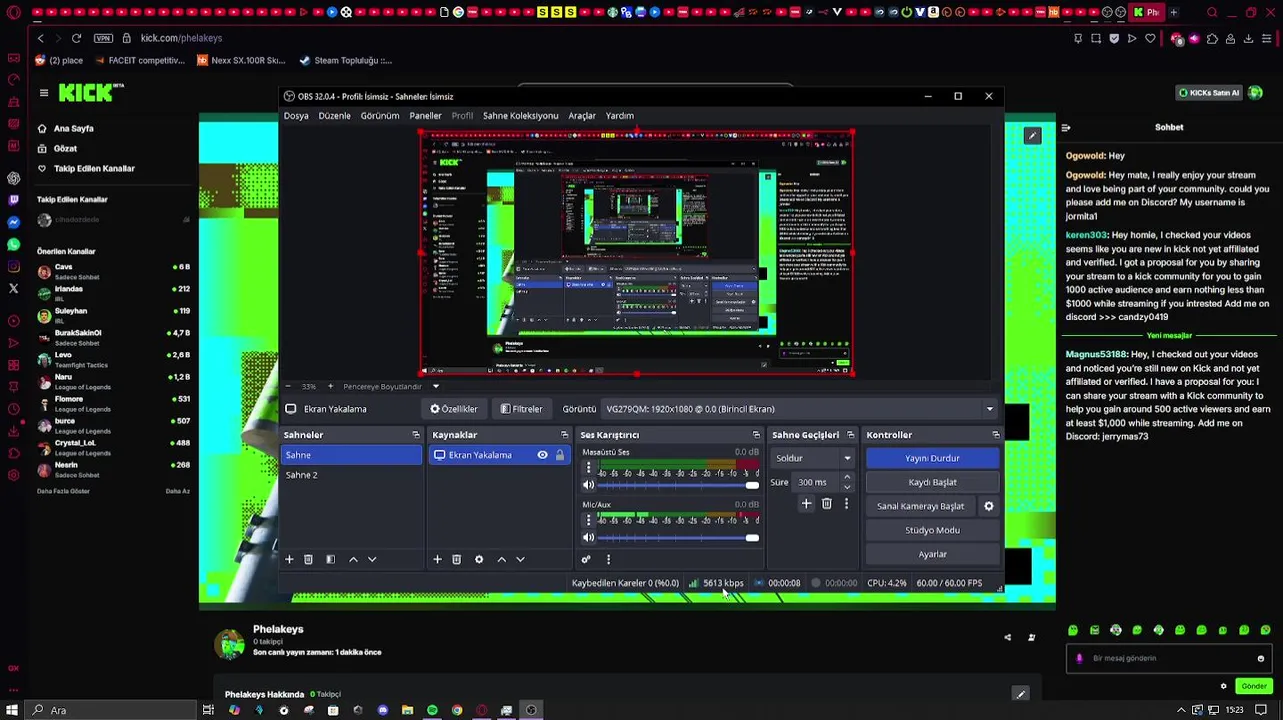The height and width of the screenshot is (720, 1283).
Task: Undock Sahne Geçişleri panel via float icon
Action: tap(851, 435)
